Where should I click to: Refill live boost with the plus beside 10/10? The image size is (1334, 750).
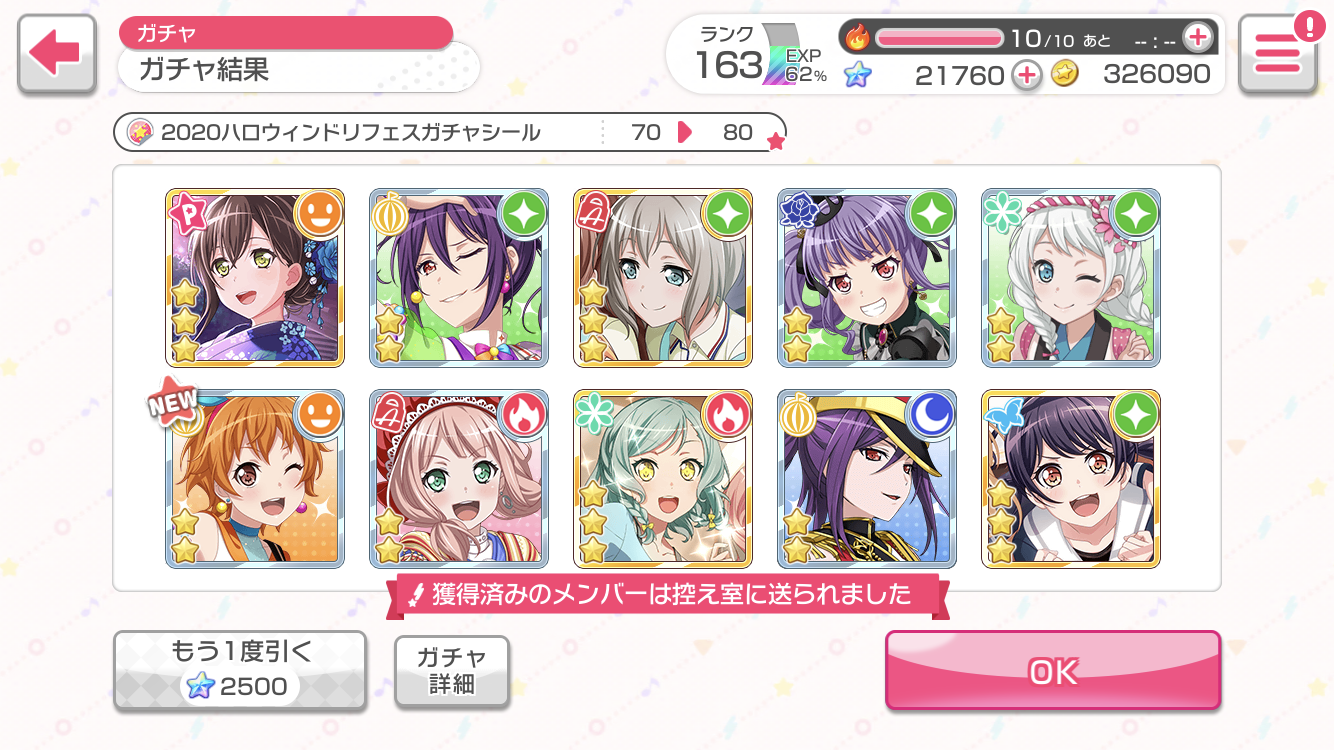(x=1197, y=38)
